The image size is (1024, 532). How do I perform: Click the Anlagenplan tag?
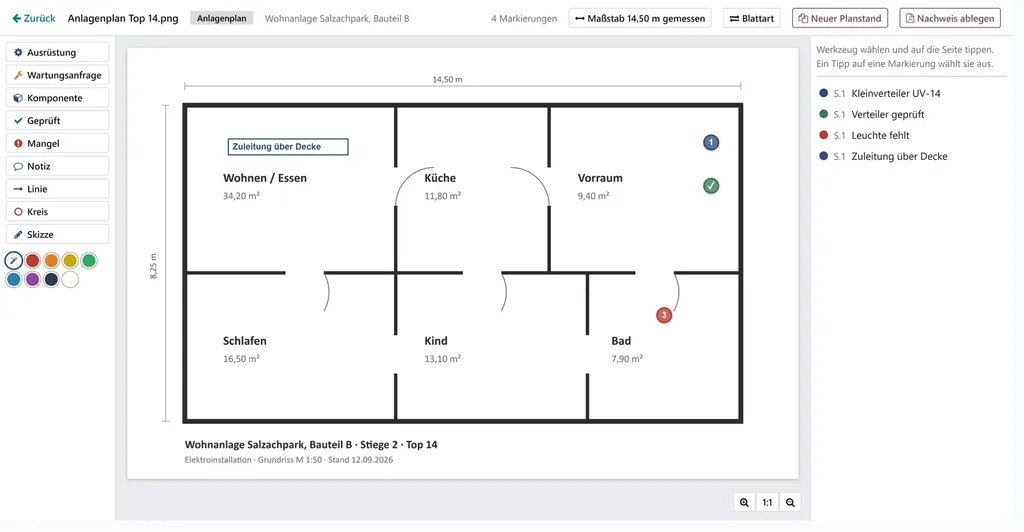pos(221,18)
